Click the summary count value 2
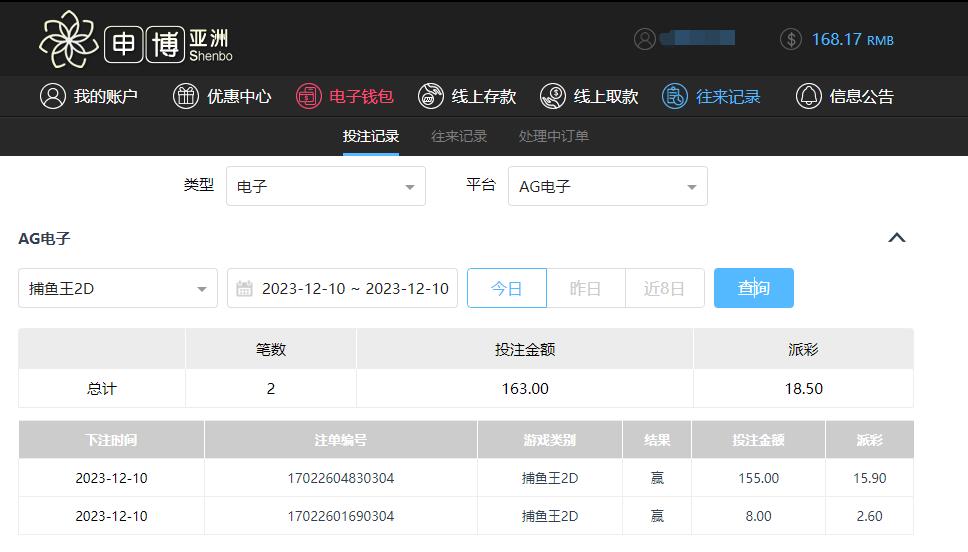This screenshot has width=968, height=552. [271, 388]
